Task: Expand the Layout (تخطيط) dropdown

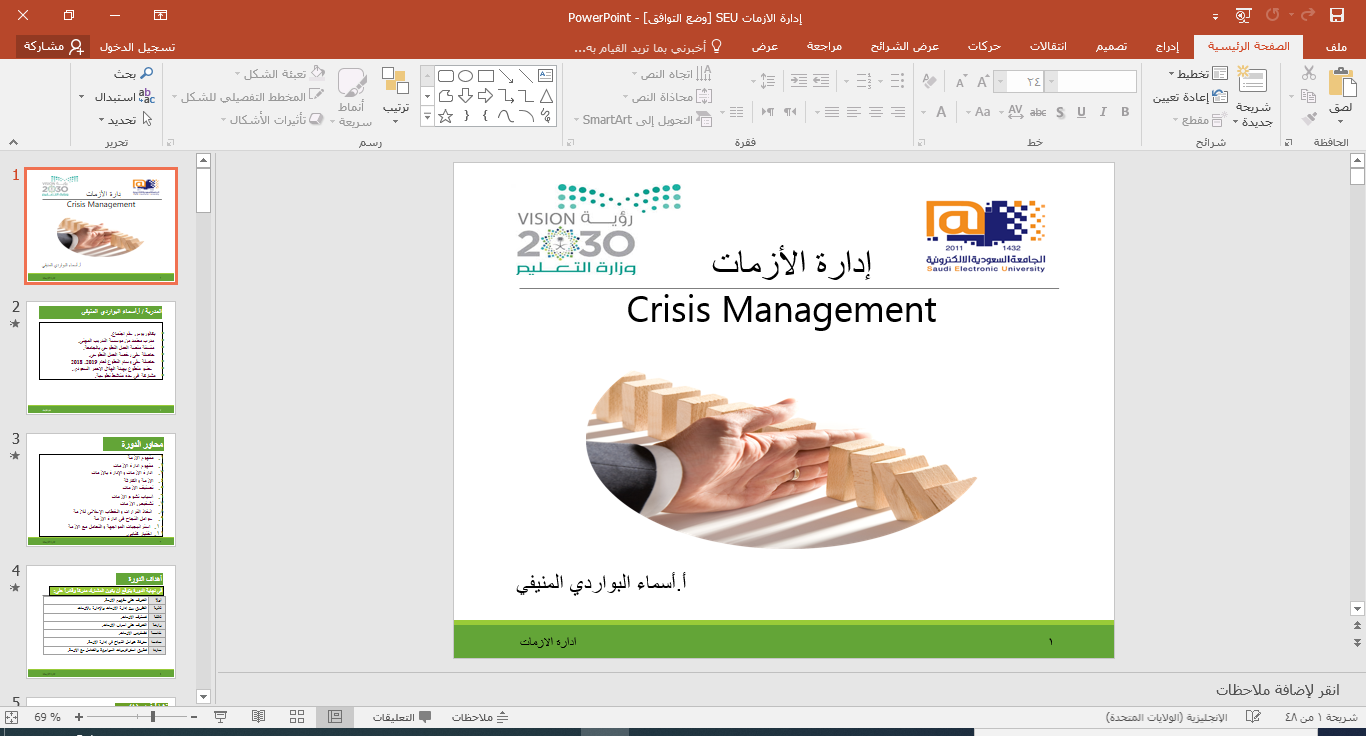Action: pyautogui.click(x=1172, y=74)
